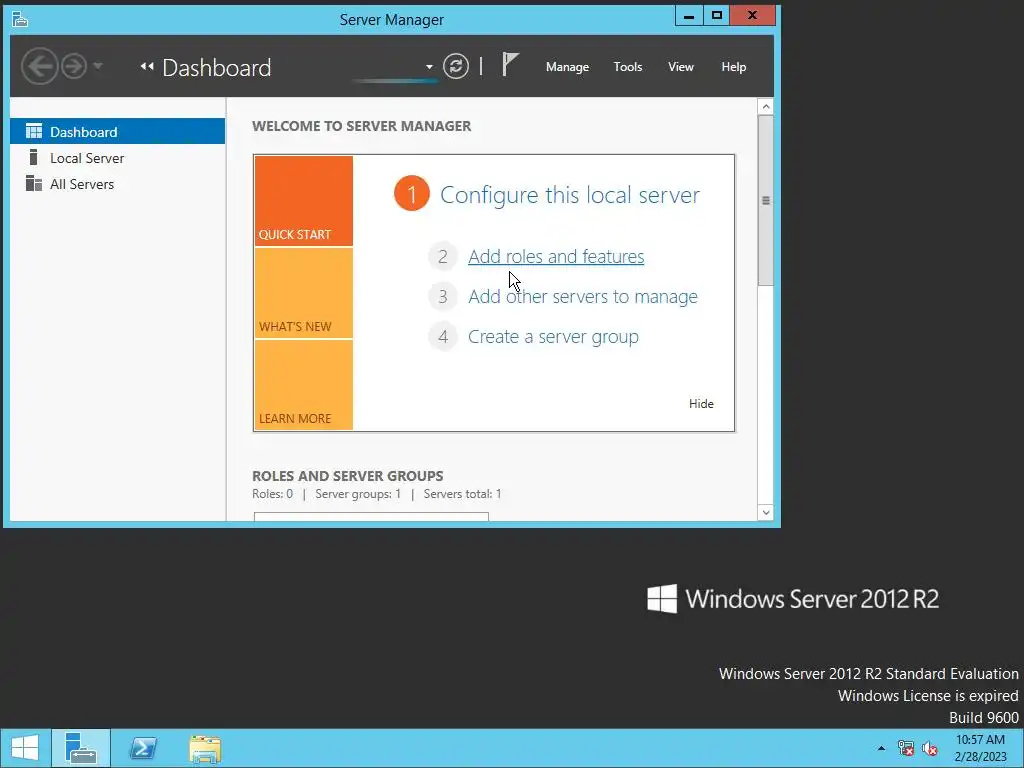Click the Roles: 0 count text
This screenshot has width=1024, height=768.
coord(272,494)
